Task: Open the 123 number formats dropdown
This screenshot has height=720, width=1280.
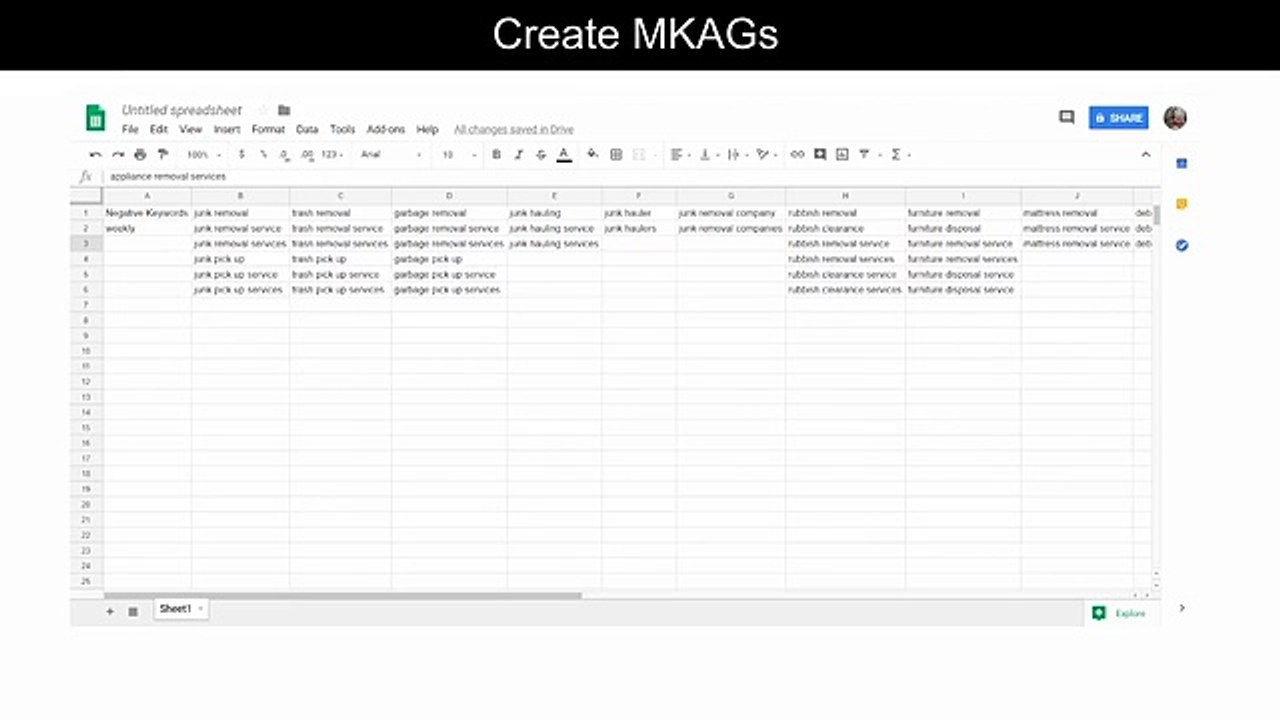Action: pyautogui.click(x=332, y=155)
